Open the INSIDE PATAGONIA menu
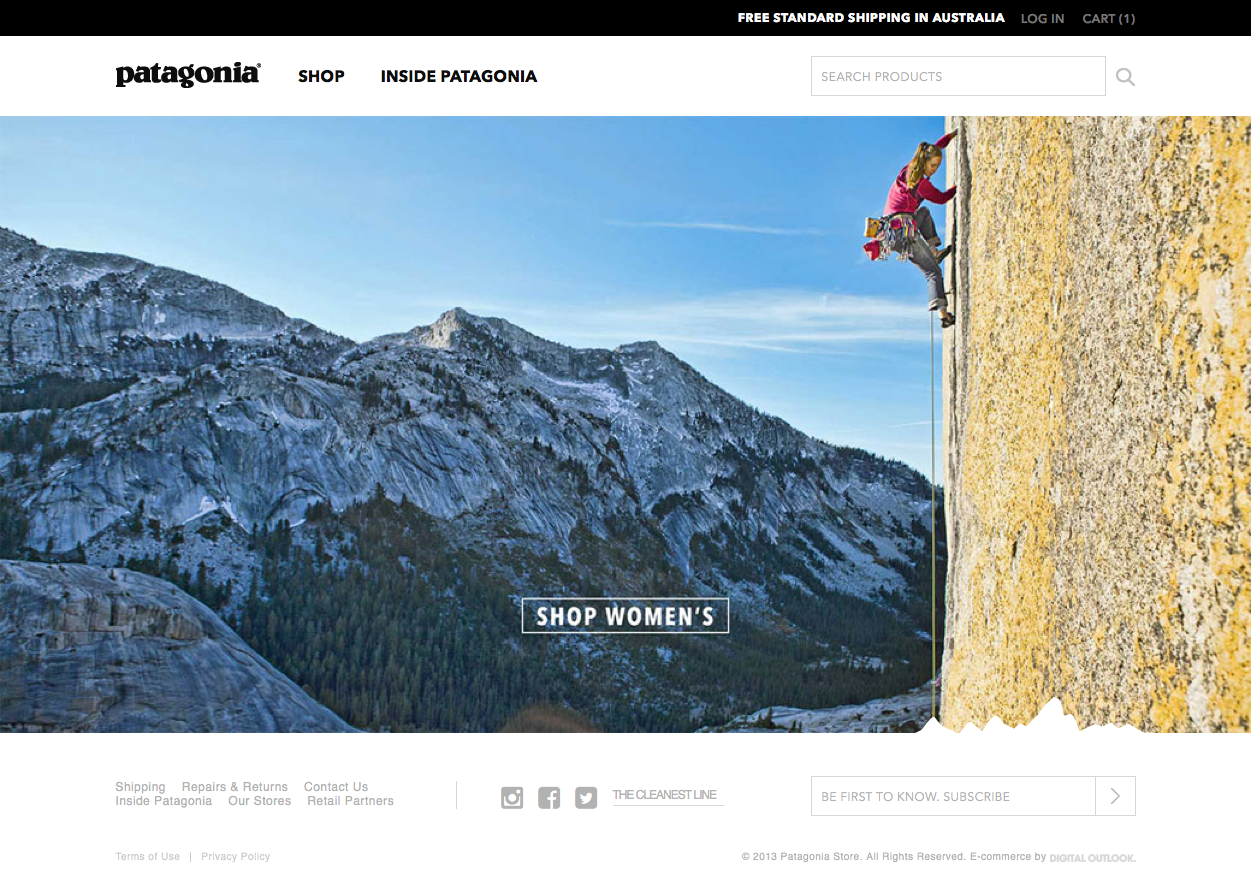This screenshot has height=893, width=1251. pyautogui.click(x=459, y=76)
